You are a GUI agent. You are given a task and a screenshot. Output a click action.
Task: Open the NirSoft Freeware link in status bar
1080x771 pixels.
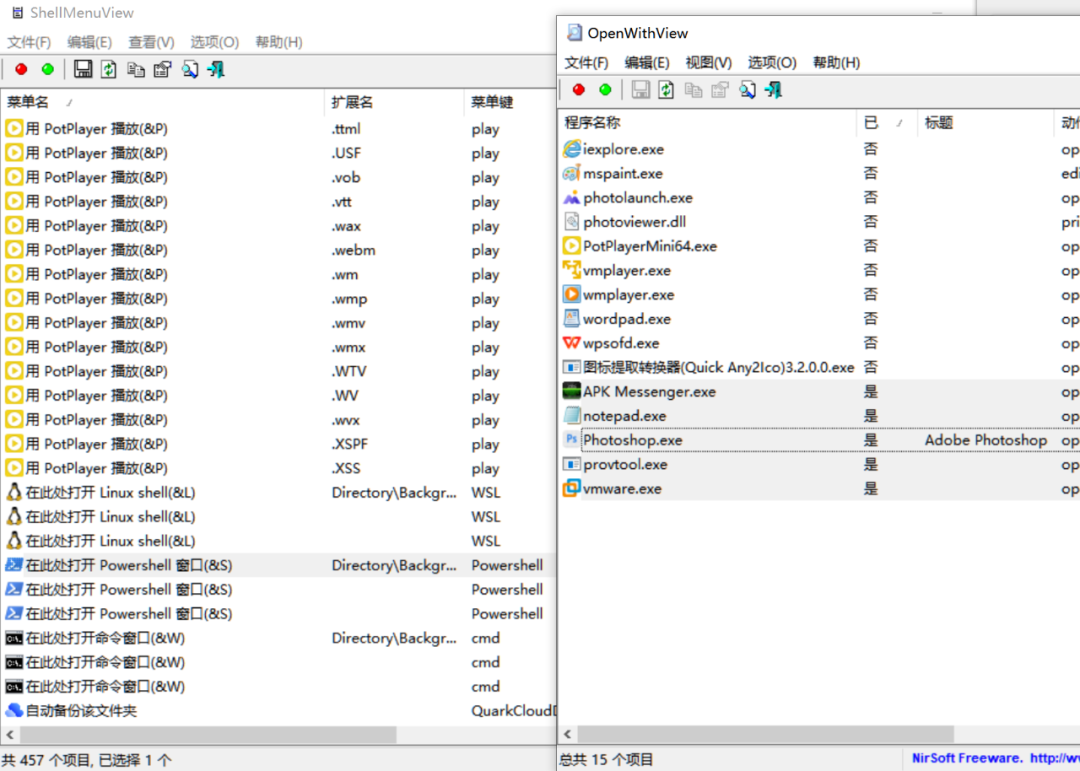(967, 758)
